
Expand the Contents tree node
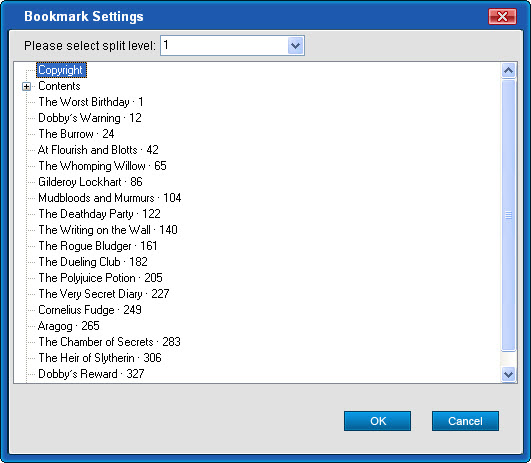click(x=26, y=86)
